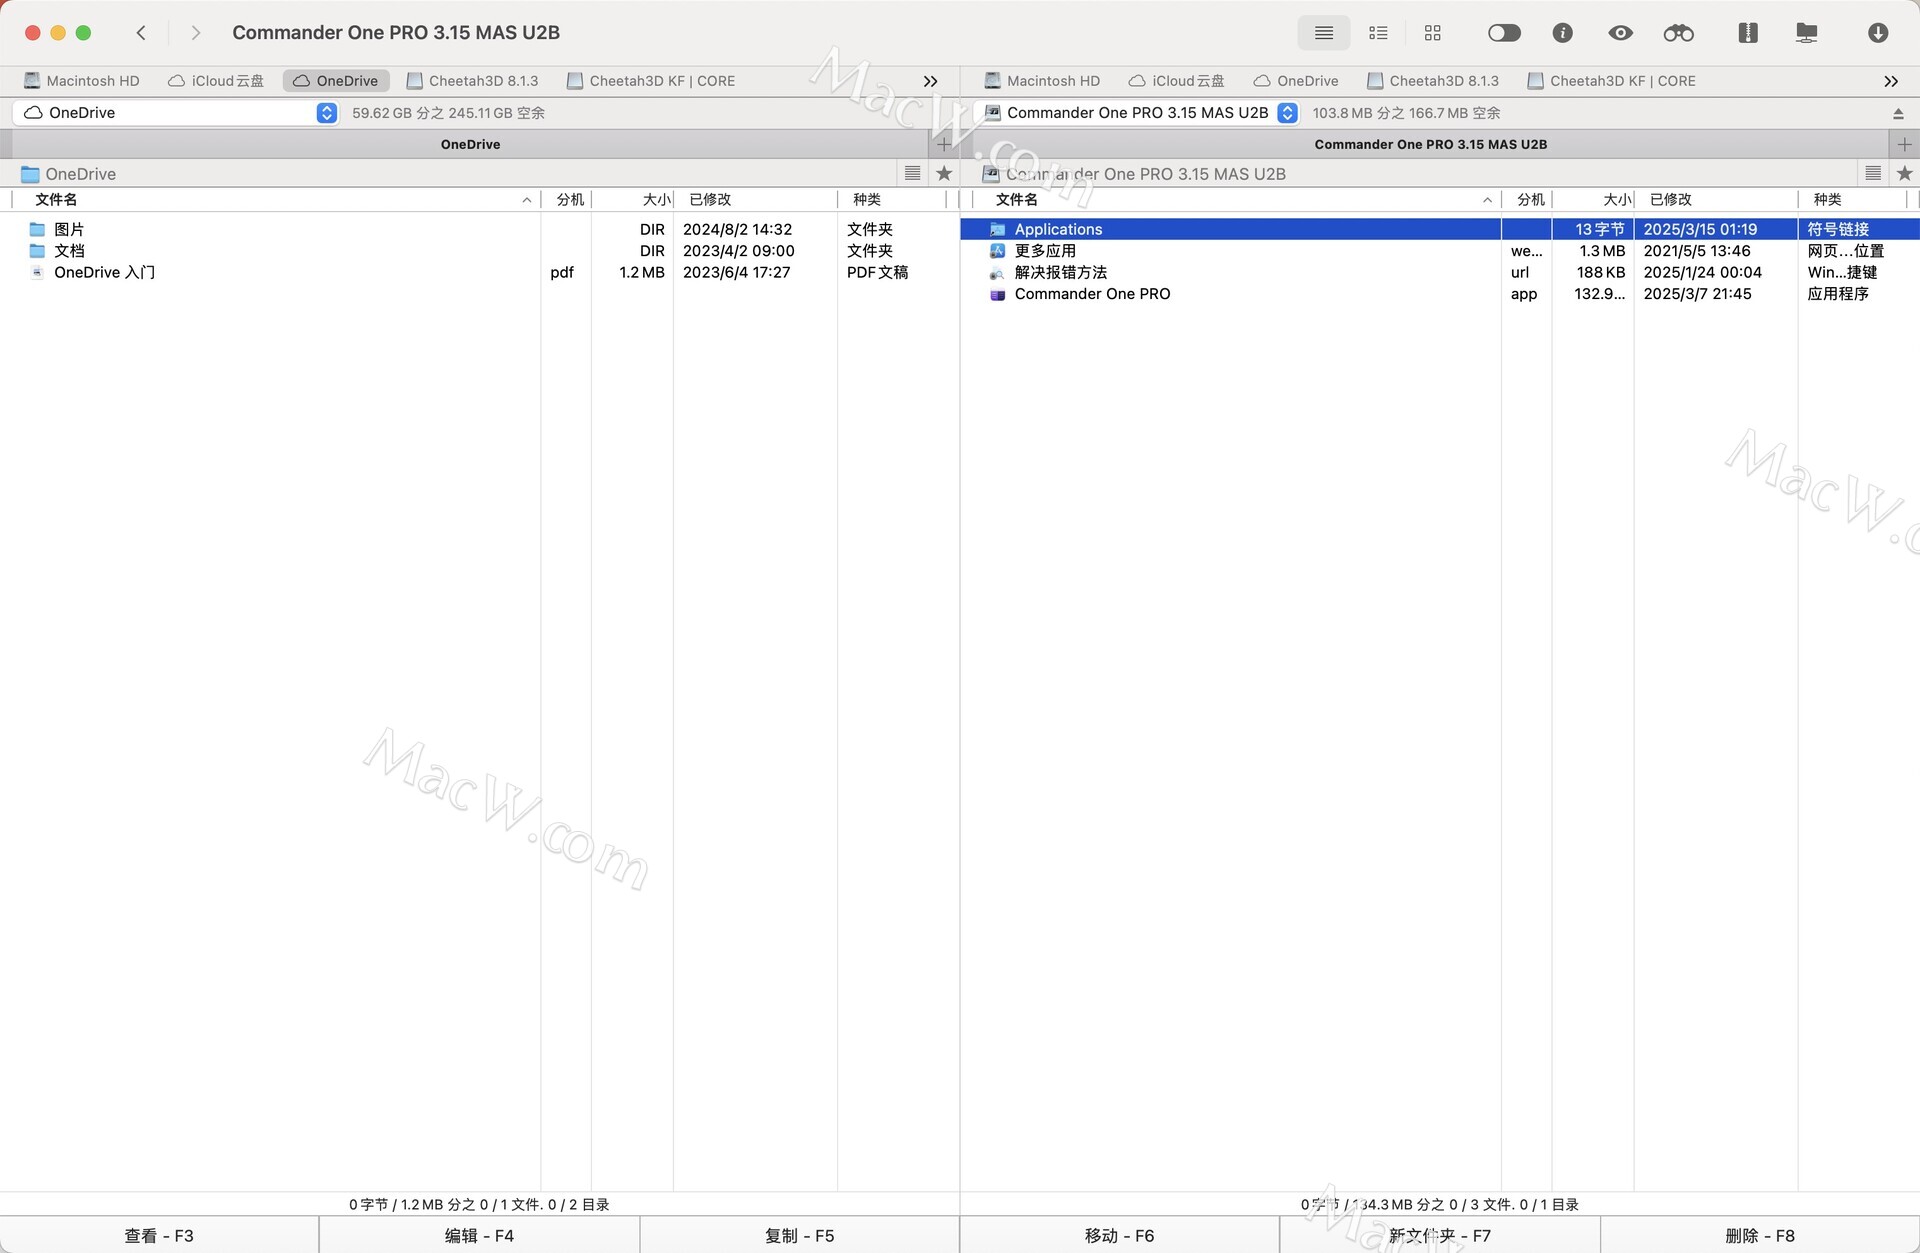The width and height of the screenshot is (1920, 1253).
Task: Sort left pane by 种类 column
Action: click(892, 200)
